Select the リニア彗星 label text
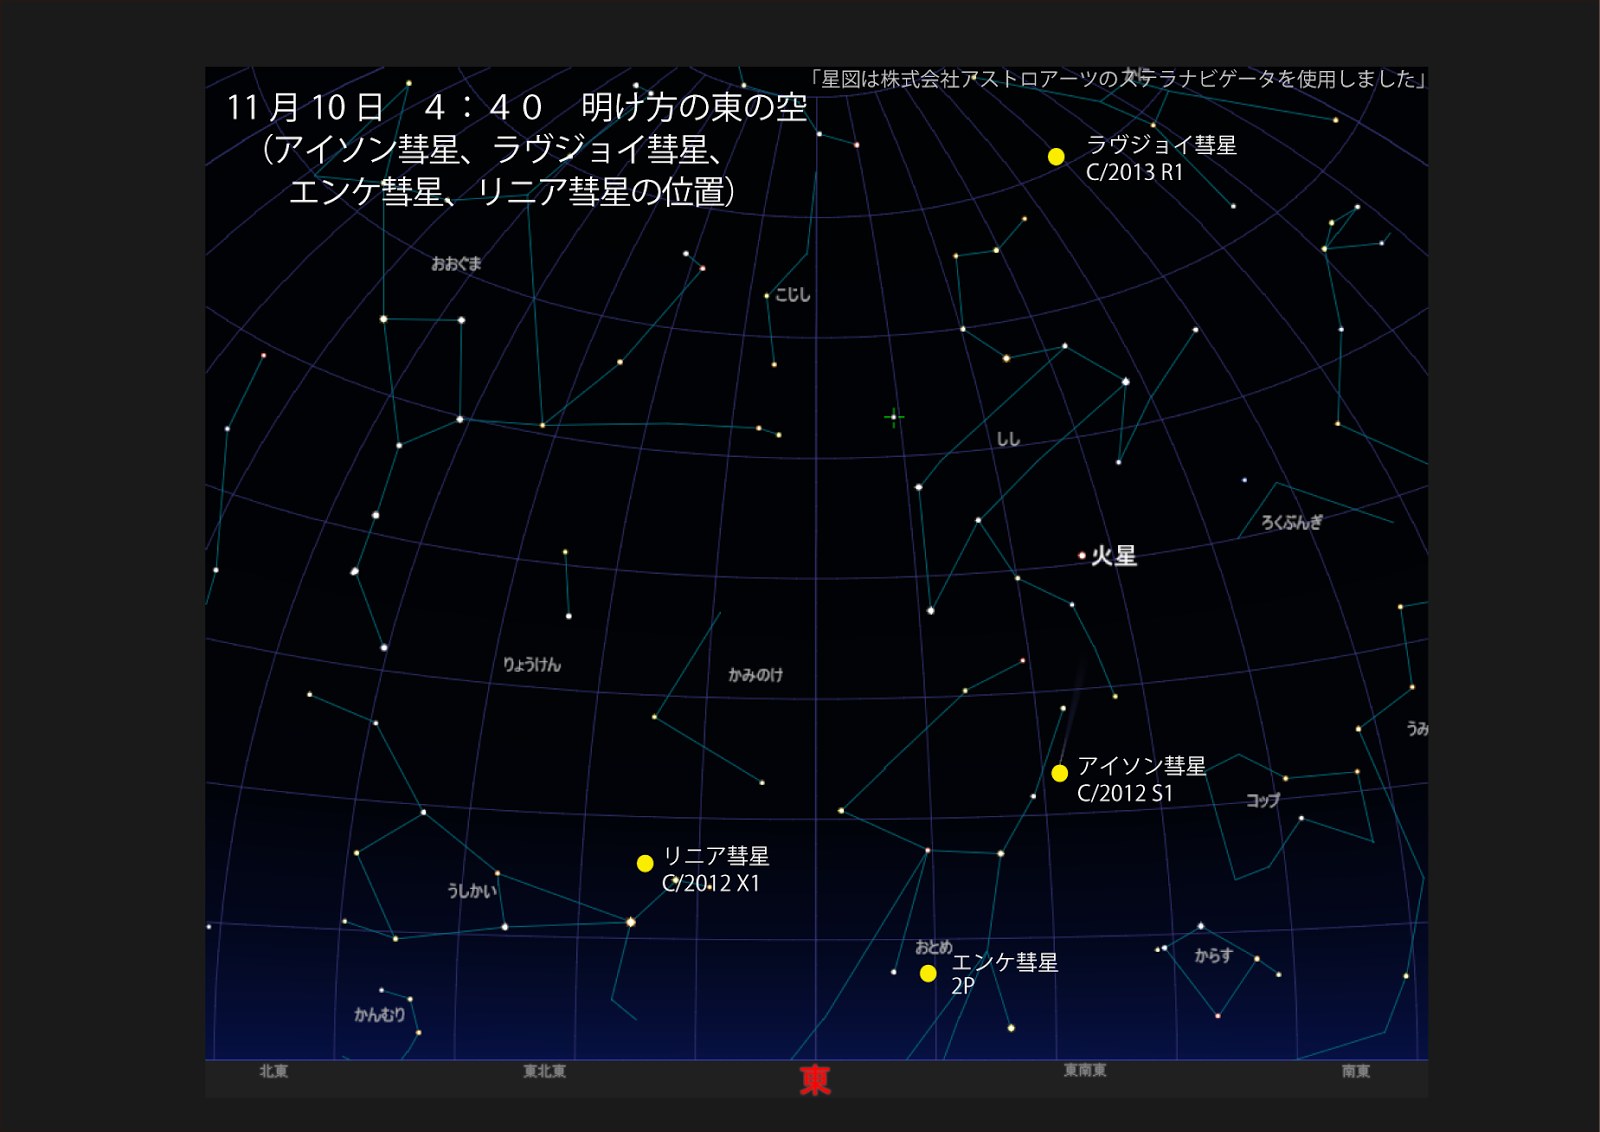Screen dimensions: 1600x1132 click(x=716, y=856)
